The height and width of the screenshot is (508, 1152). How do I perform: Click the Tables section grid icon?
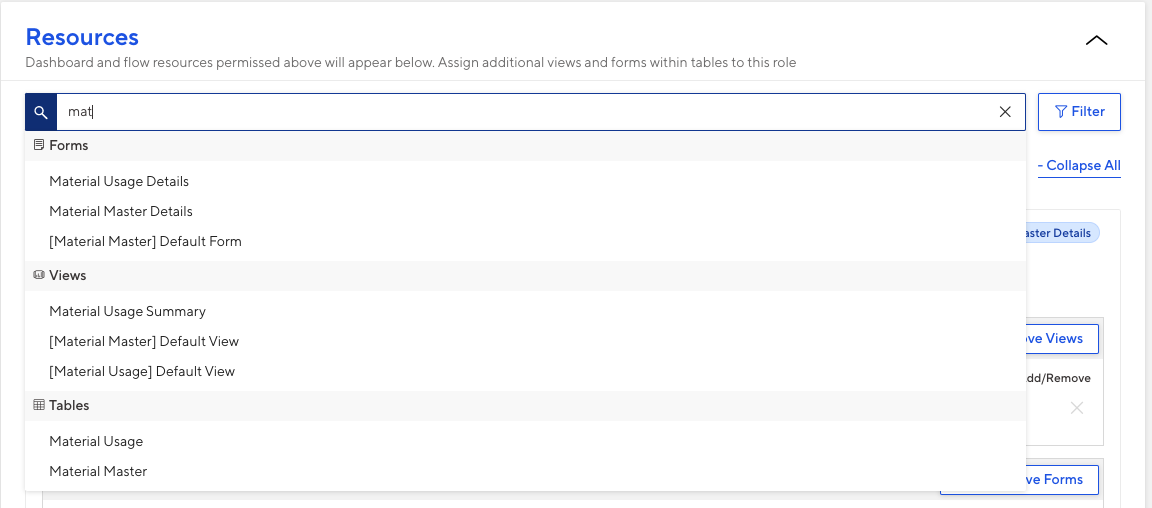pyautogui.click(x=39, y=405)
